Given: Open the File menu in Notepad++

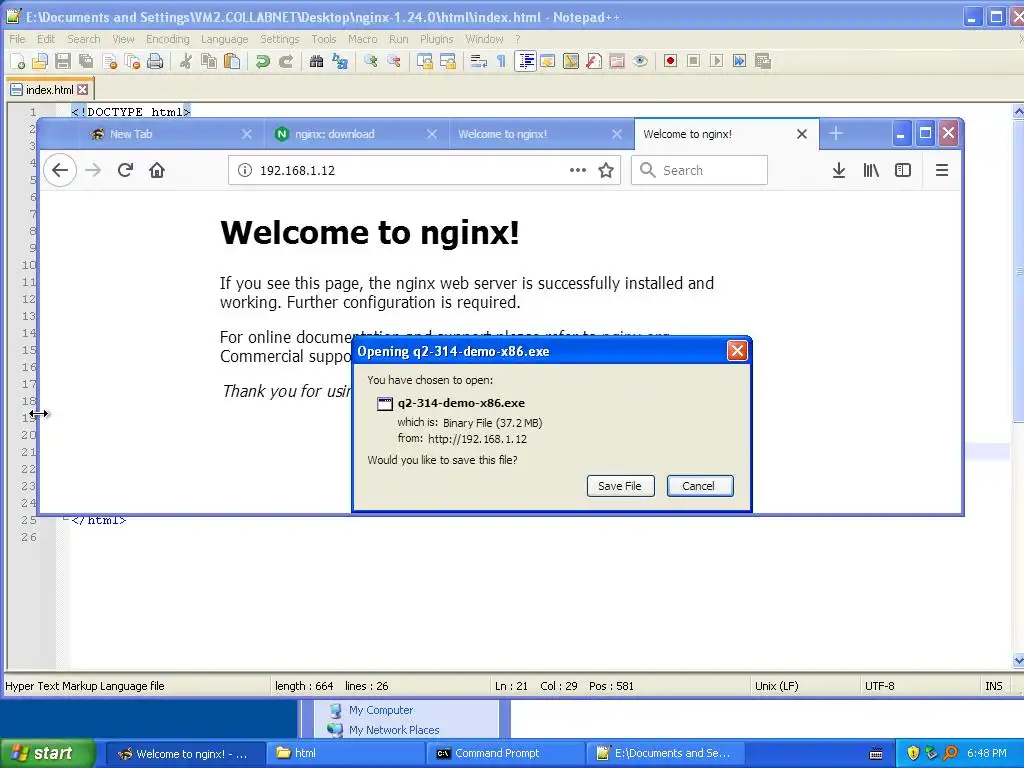Looking at the screenshot, I should [17, 39].
